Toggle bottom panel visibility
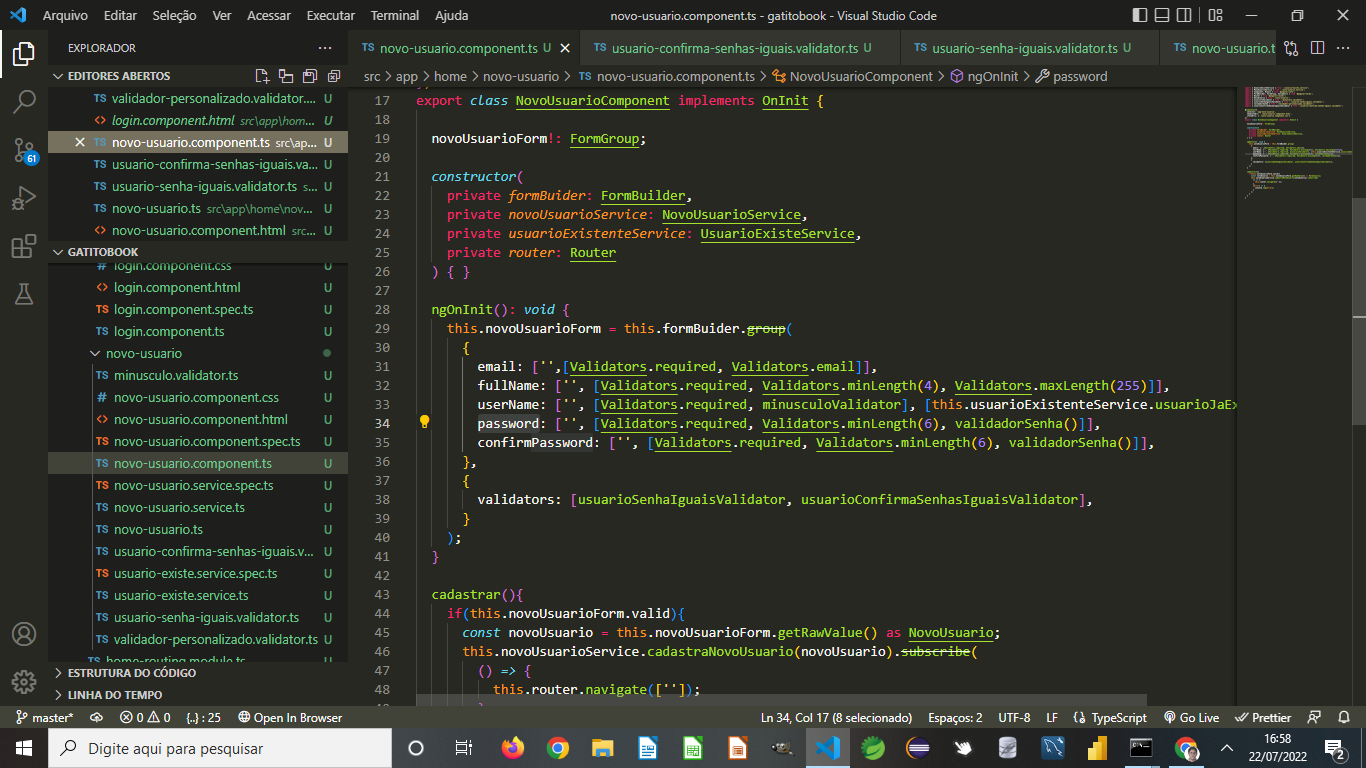Image resolution: width=1366 pixels, height=768 pixels. click(x=1164, y=16)
